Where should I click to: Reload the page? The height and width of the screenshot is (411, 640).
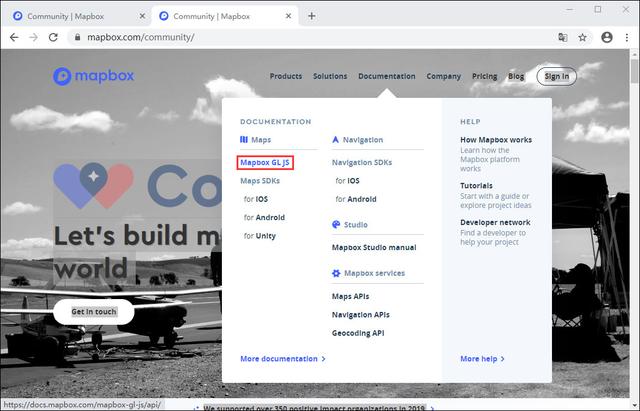53,38
